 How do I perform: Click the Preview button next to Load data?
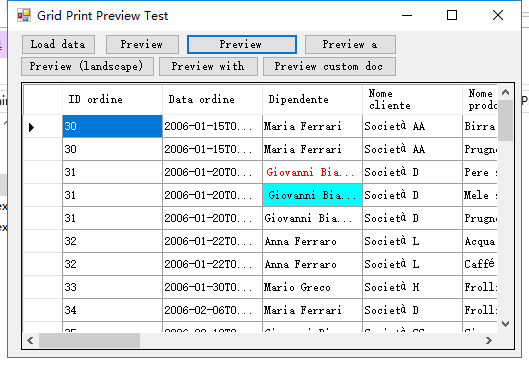[x=142, y=45]
